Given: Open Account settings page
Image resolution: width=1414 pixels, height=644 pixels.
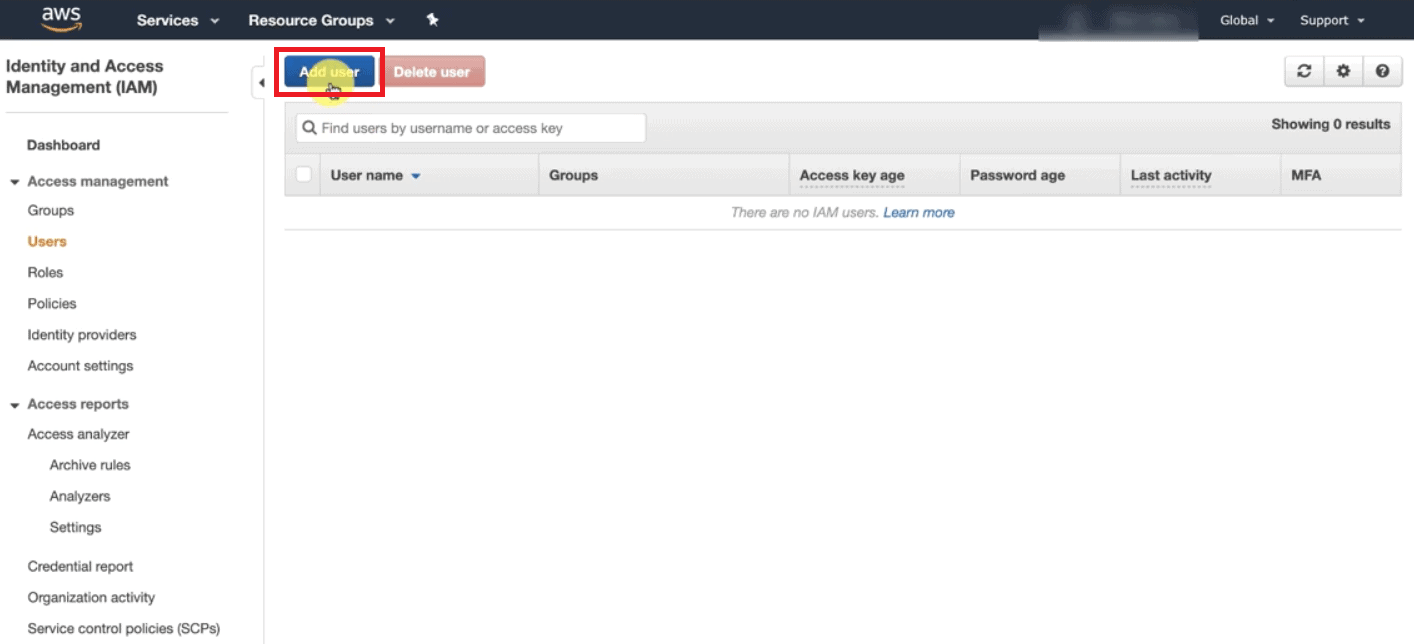Looking at the screenshot, I should [80, 366].
